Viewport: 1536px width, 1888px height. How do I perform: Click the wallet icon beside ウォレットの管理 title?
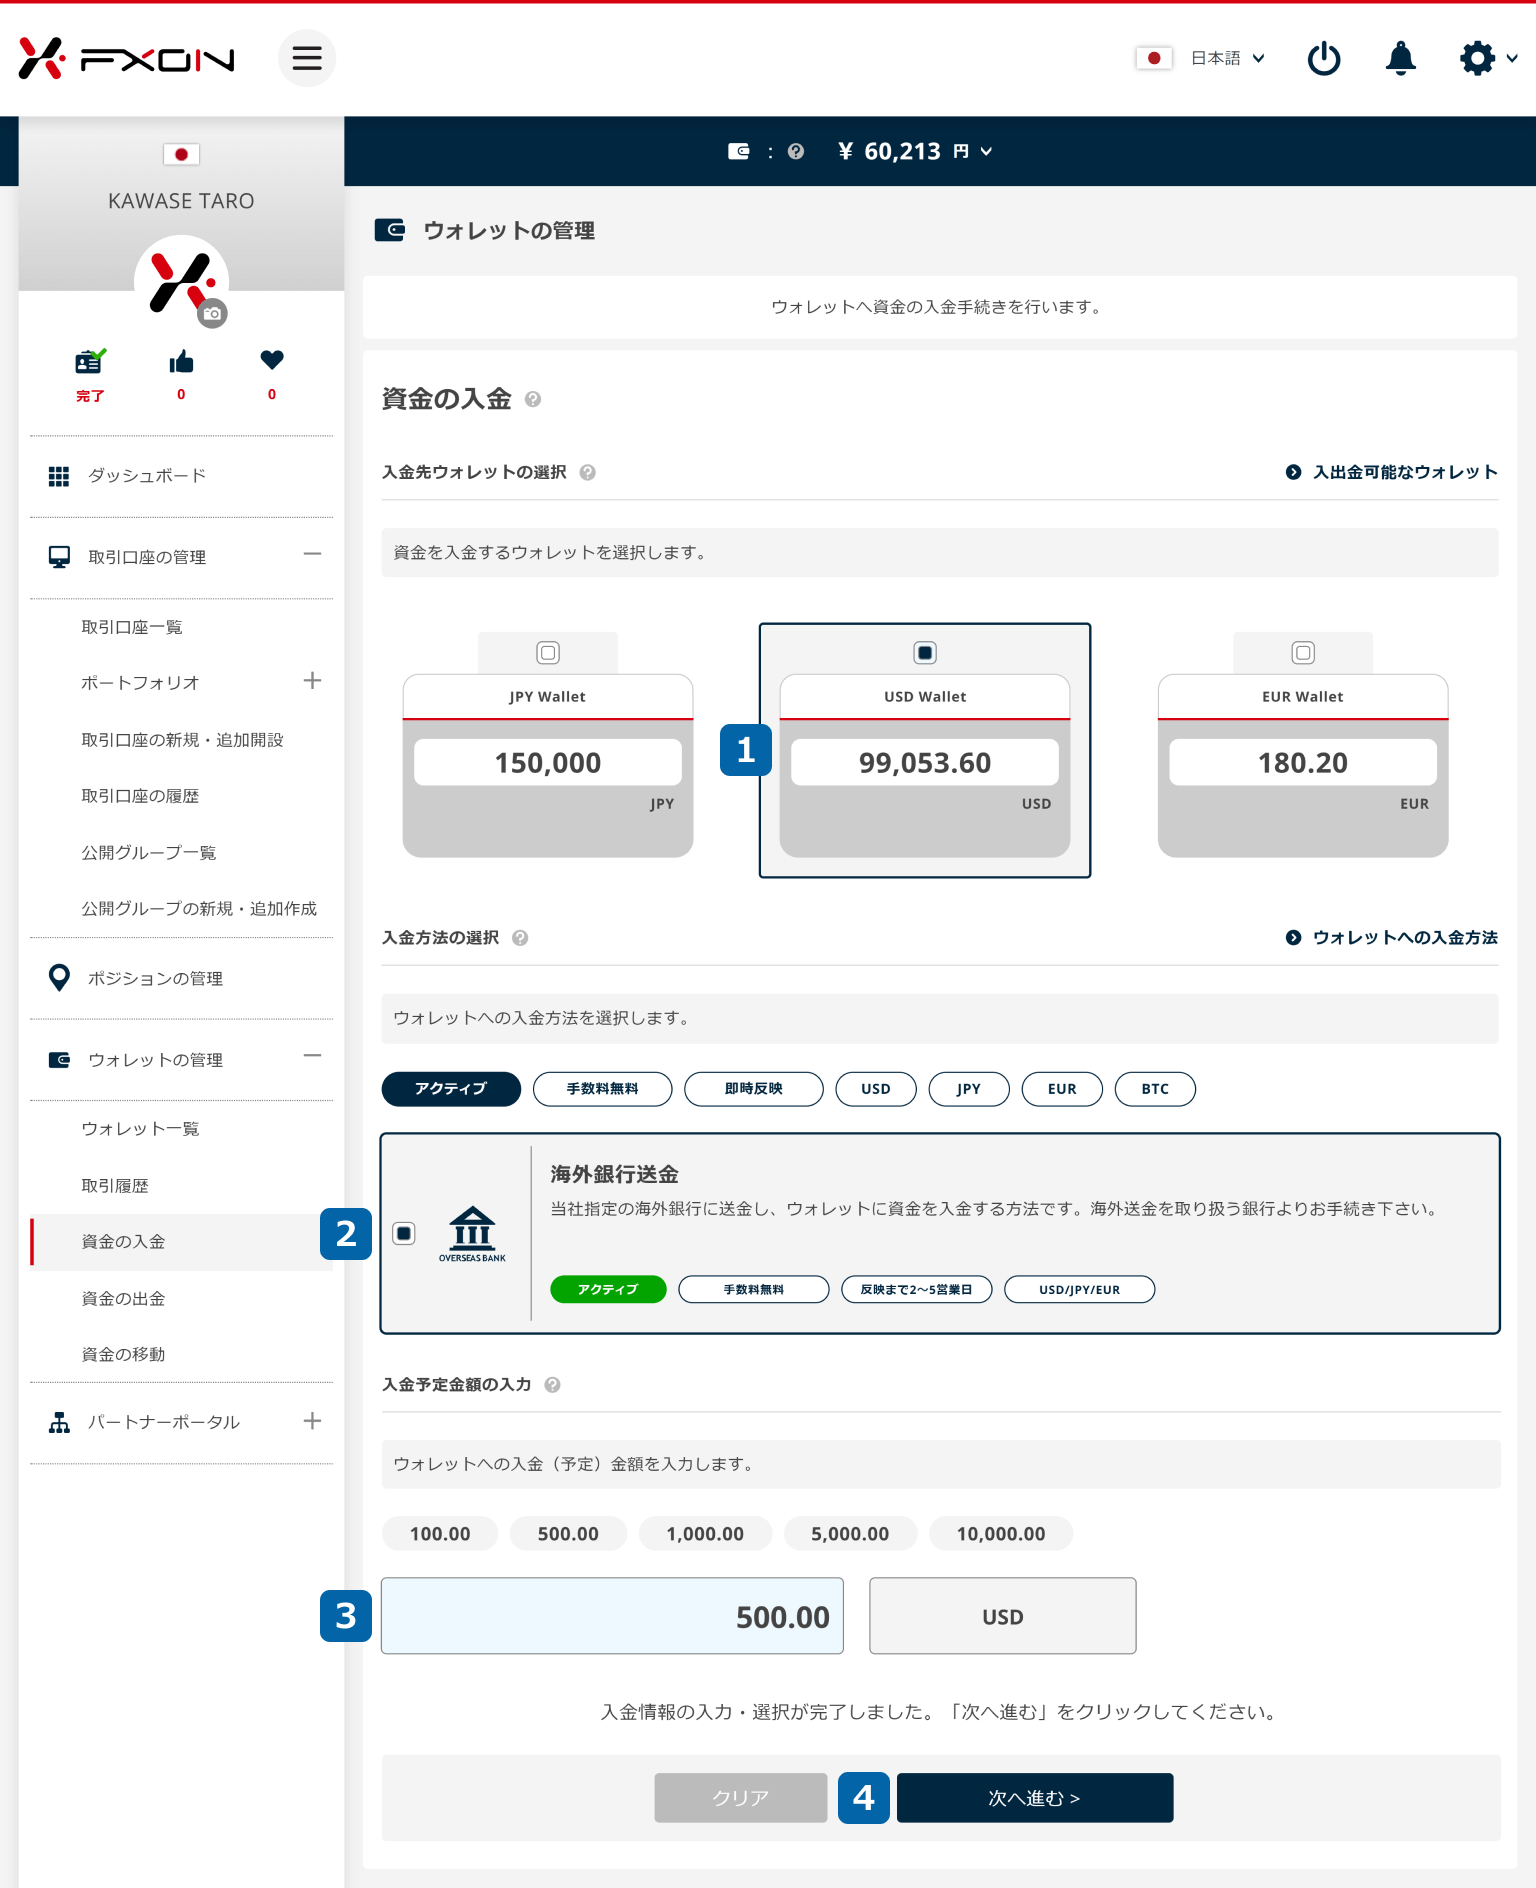pyautogui.click(x=390, y=230)
